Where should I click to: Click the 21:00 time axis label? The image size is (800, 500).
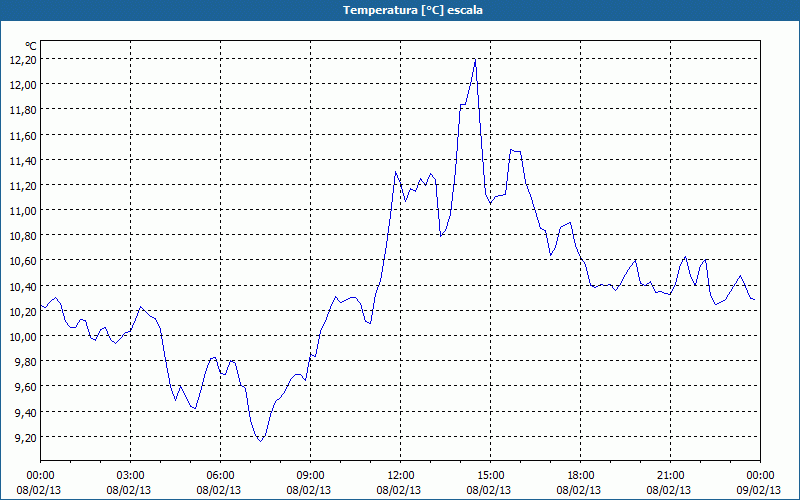pyautogui.click(x=670, y=476)
